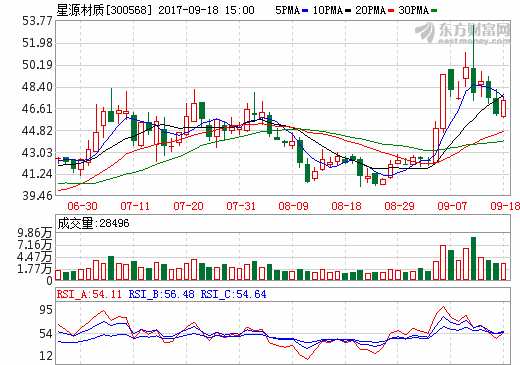This screenshot has width=520, height=365.
Task: Click the green 30PMA legend swatch
Action: click(434, 11)
